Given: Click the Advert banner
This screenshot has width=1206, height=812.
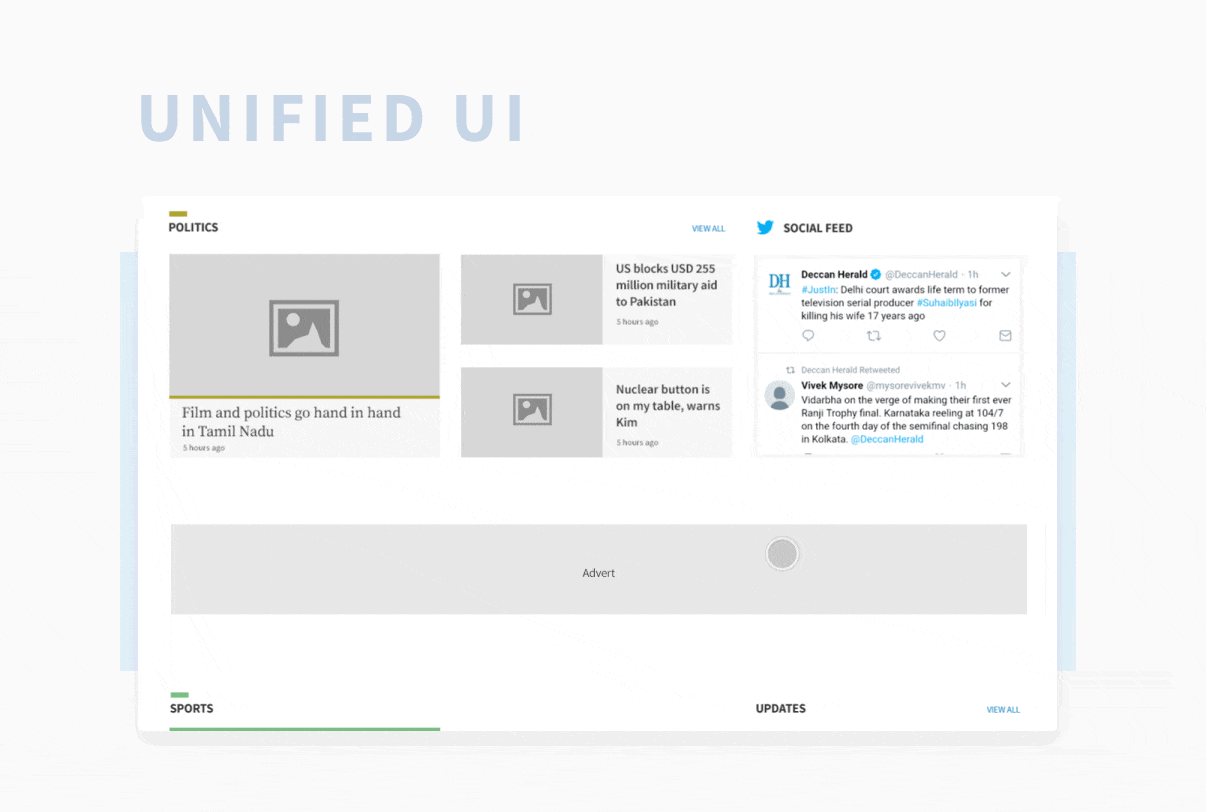Looking at the screenshot, I should pyautogui.click(x=599, y=569).
